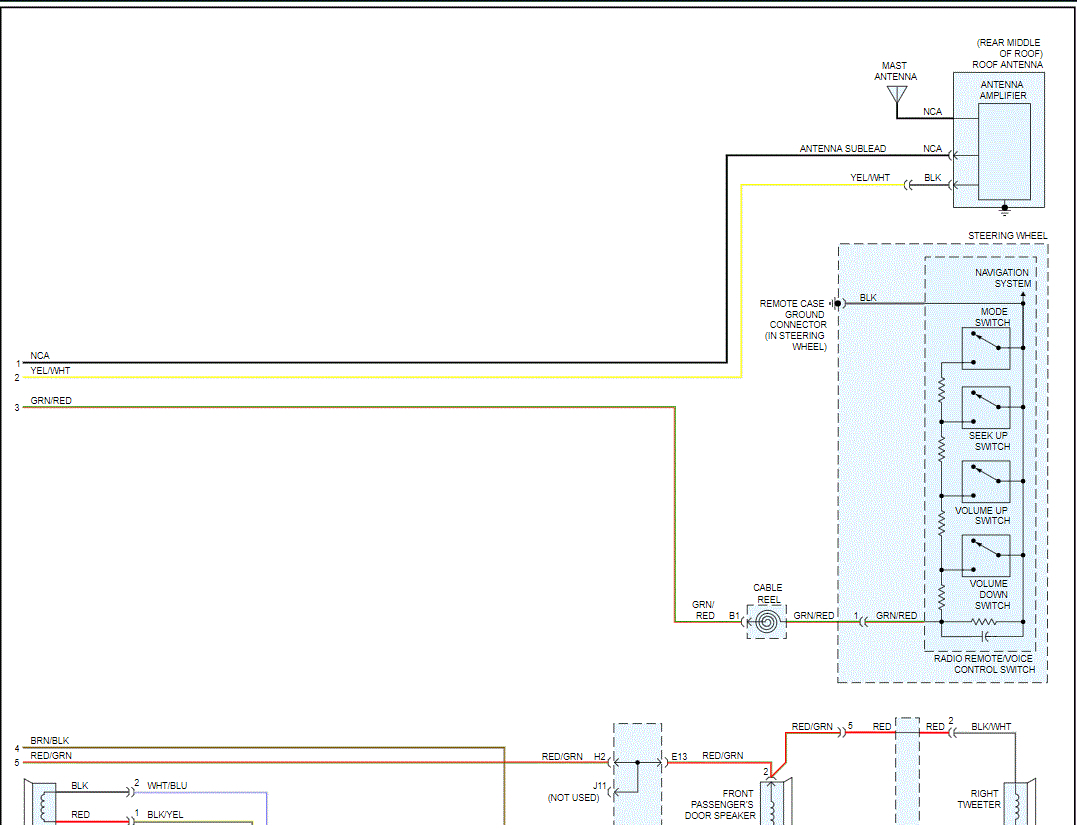The image size is (1077, 829).
Task: Click the REMOTE CASE GROUND CONNECTOR label
Action: click(x=794, y=325)
